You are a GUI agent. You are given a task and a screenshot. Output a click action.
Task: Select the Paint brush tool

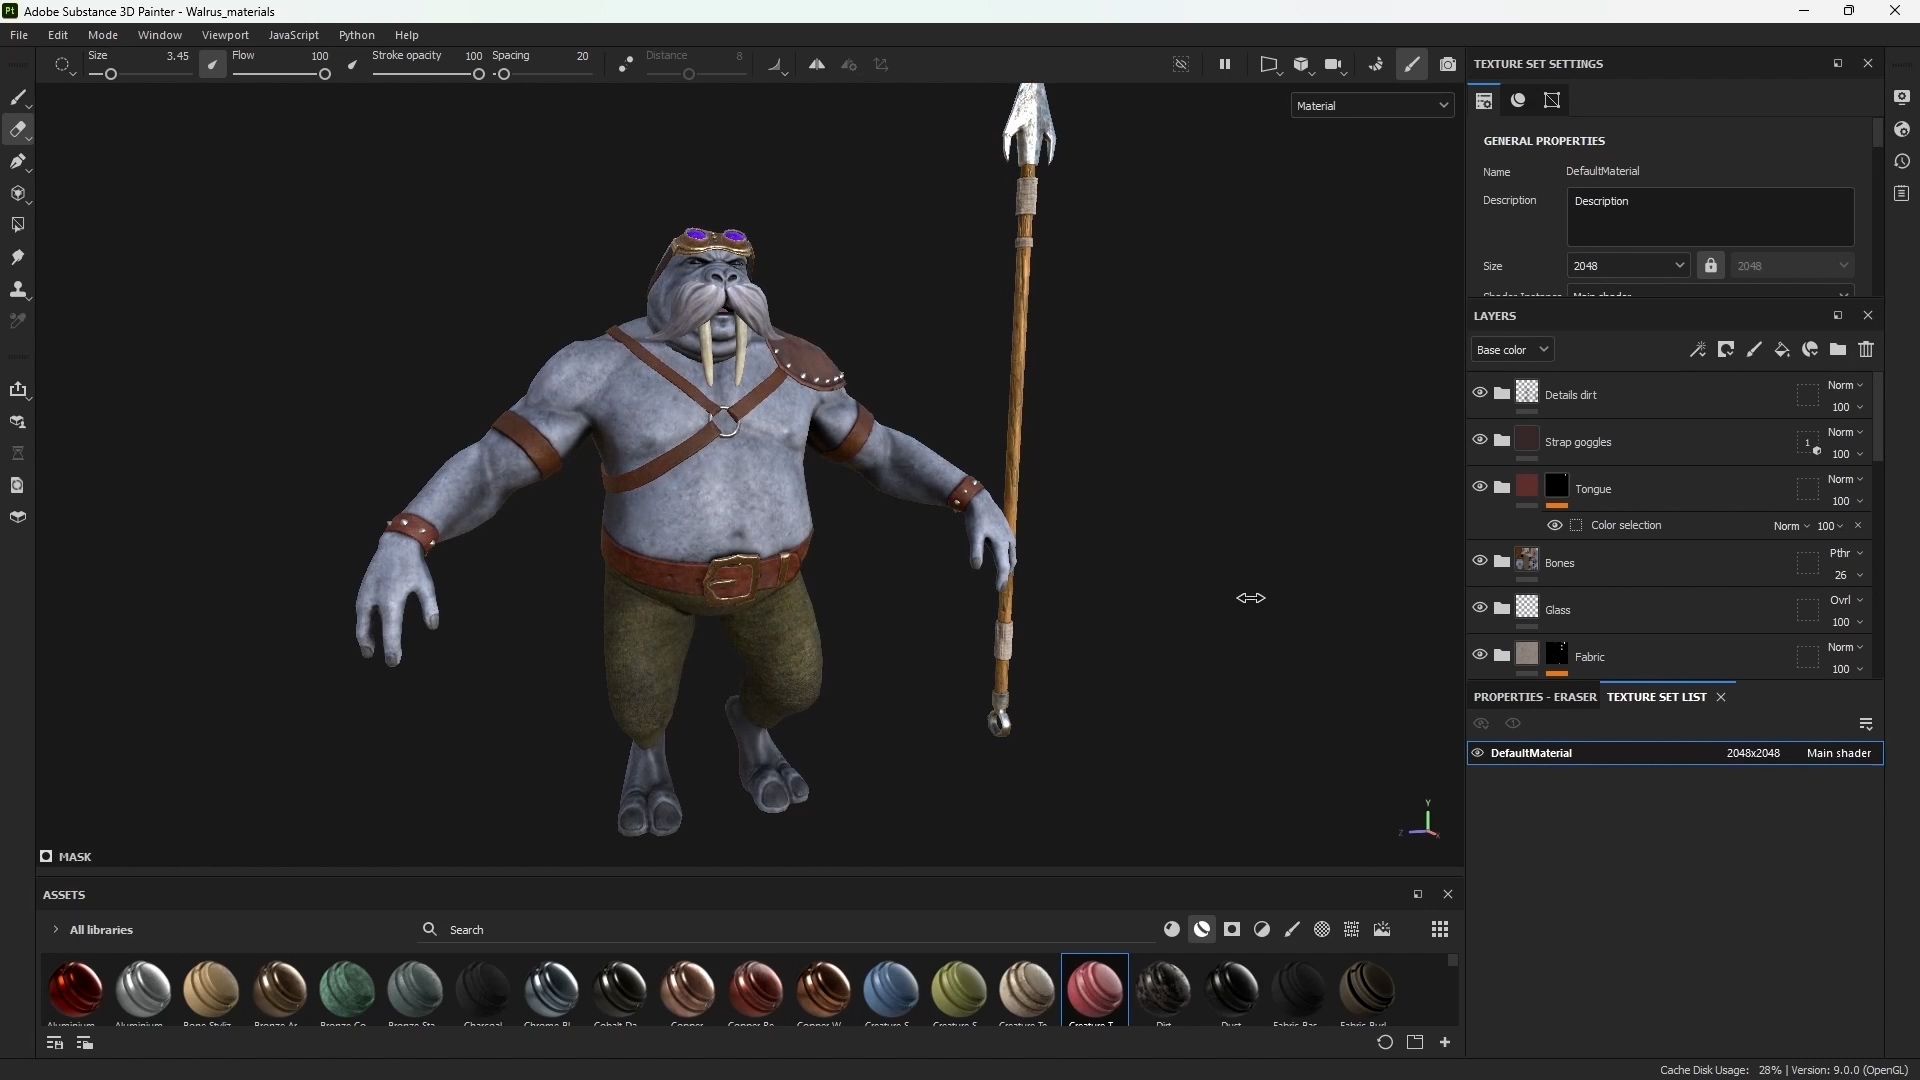17,97
